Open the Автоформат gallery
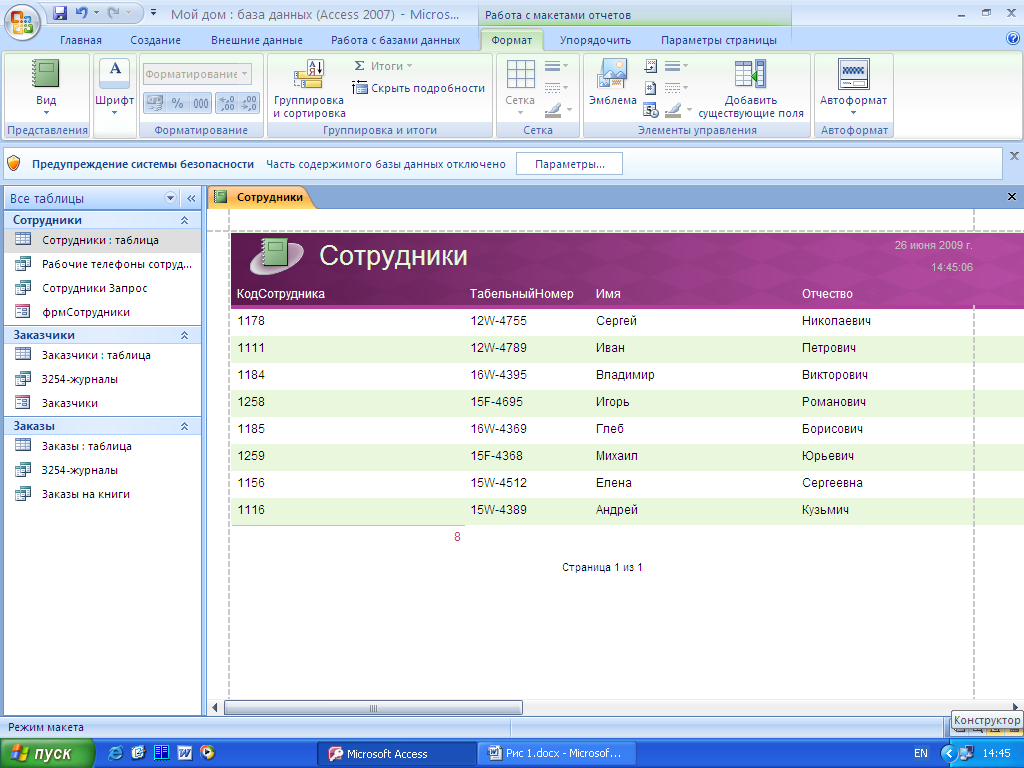 pos(854,88)
